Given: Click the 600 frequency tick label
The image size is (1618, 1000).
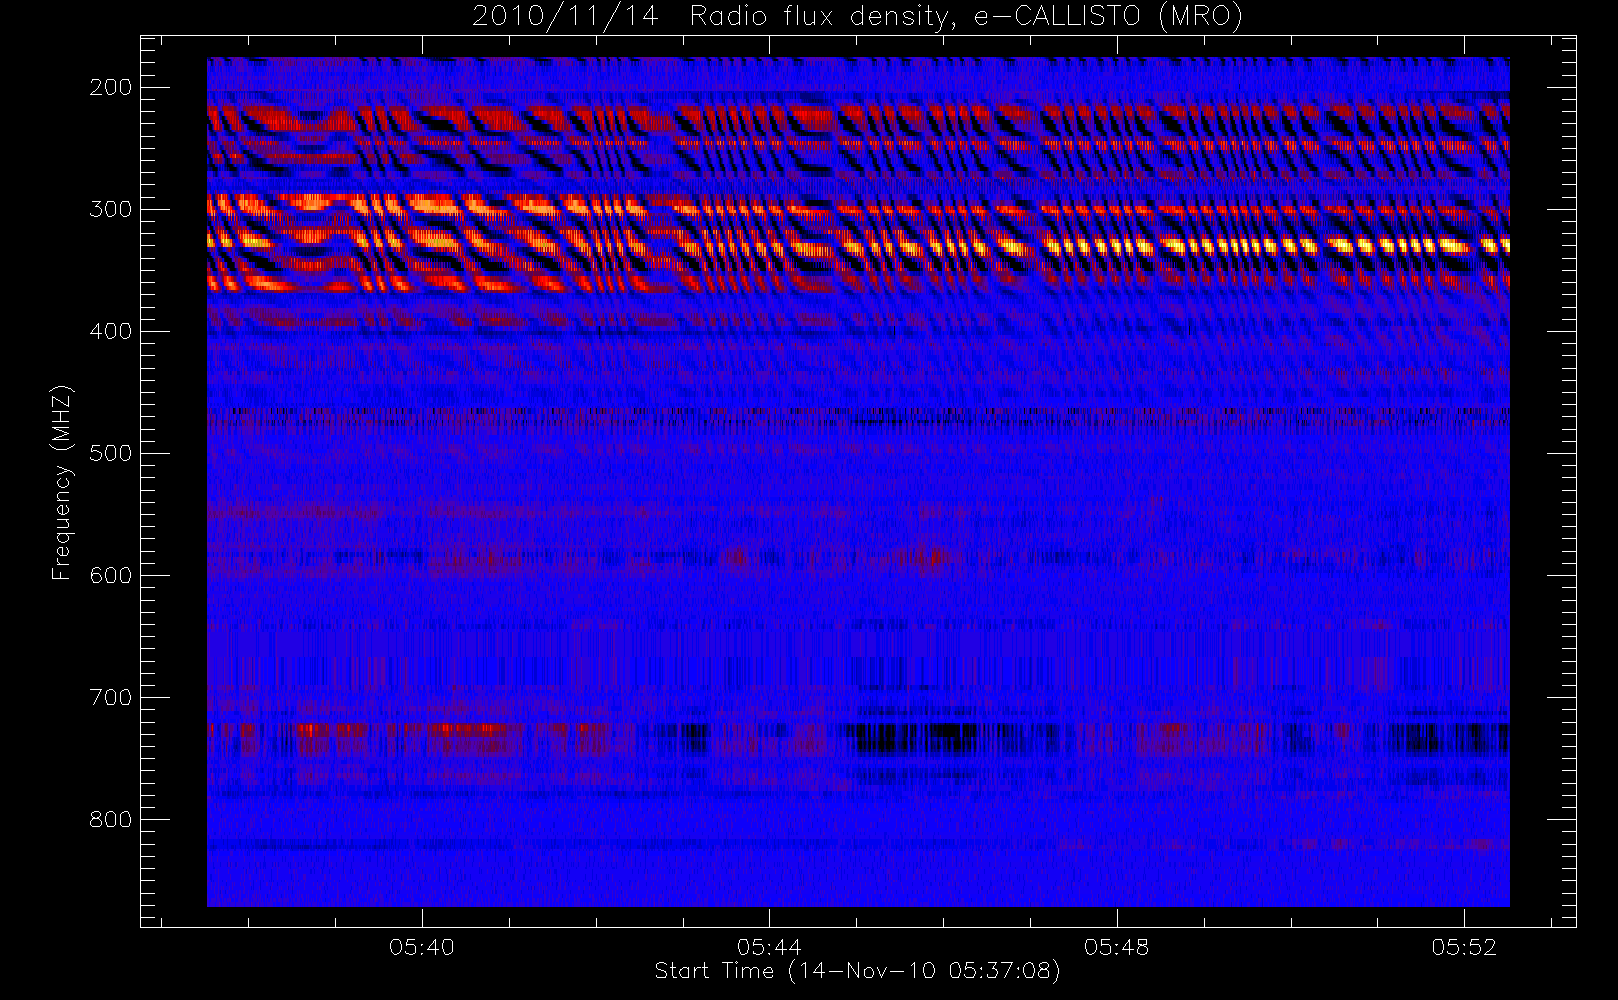Looking at the screenshot, I should 111,575.
